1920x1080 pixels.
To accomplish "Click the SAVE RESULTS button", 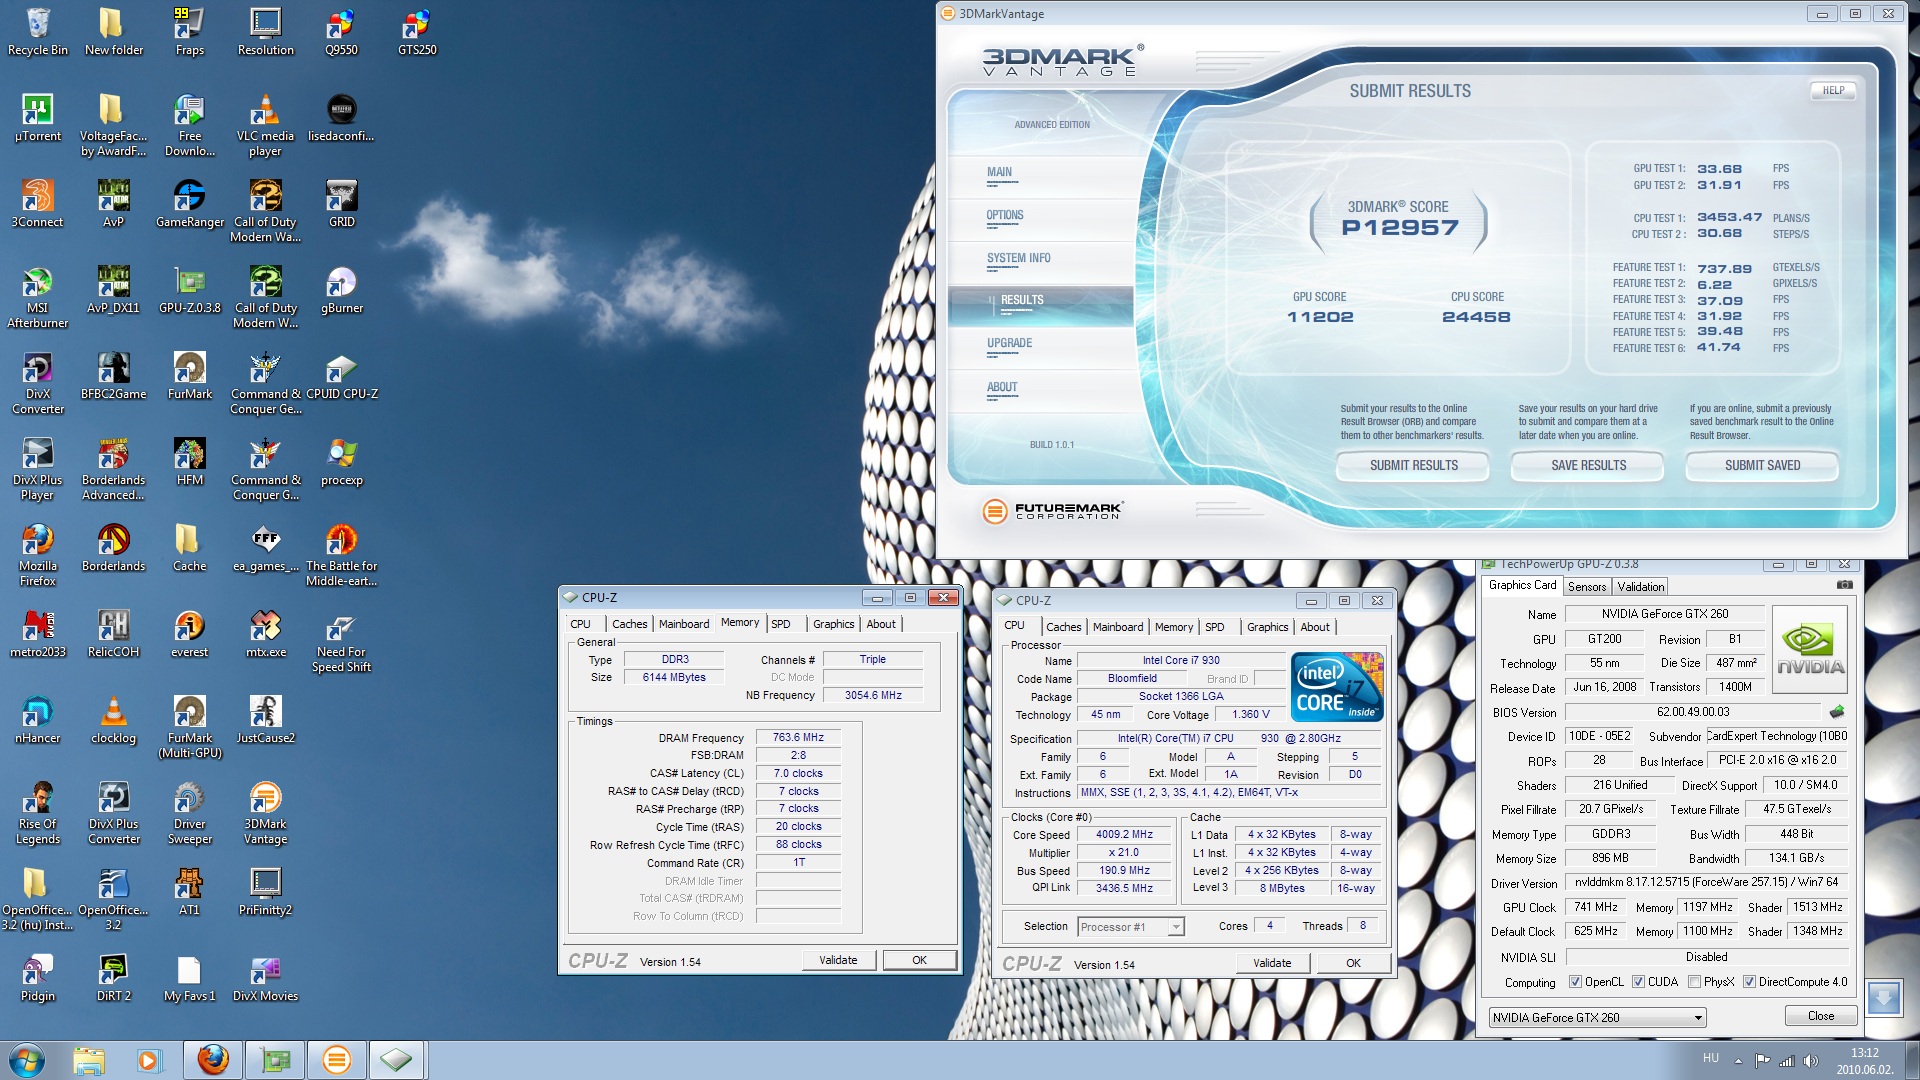I will pyautogui.click(x=1588, y=465).
